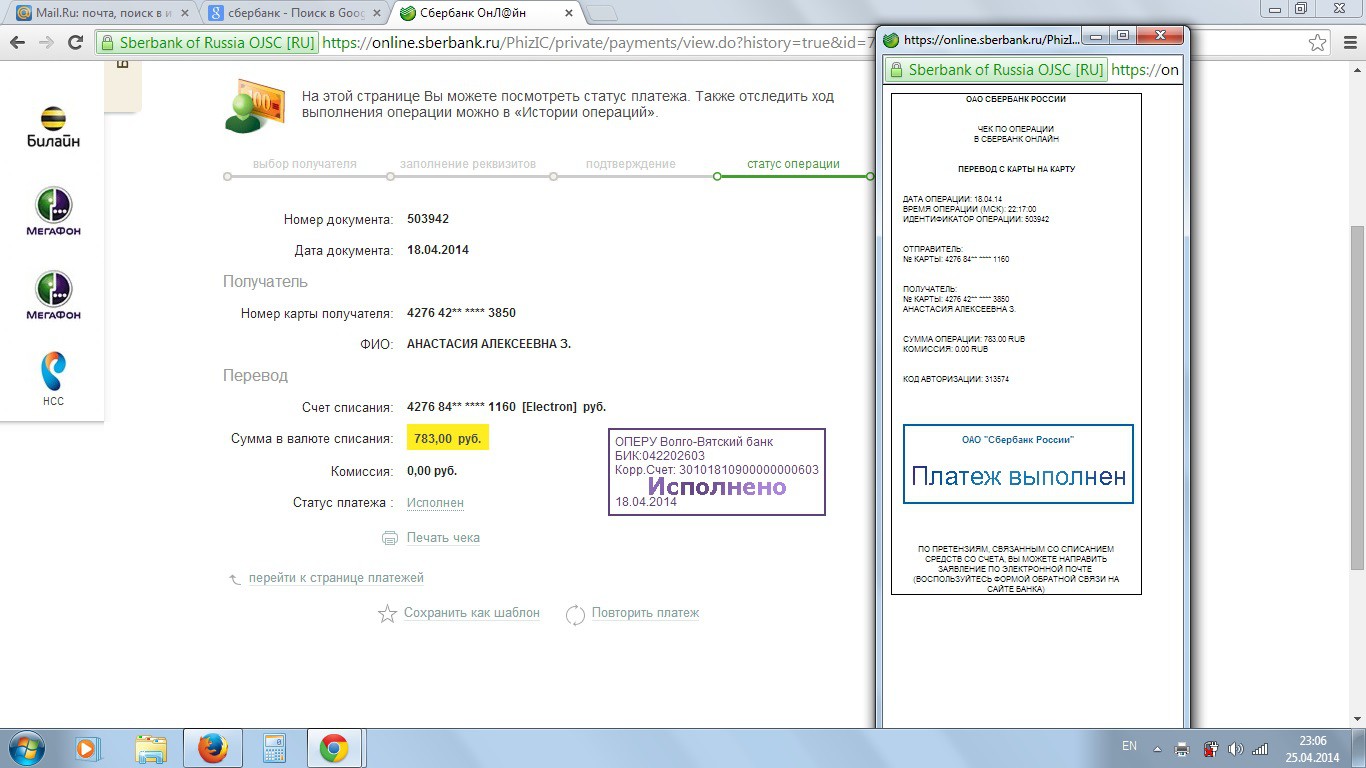Click the document date 18.04.2014 value
The width and height of the screenshot is (1366, 768).
(x=438, y=250)
